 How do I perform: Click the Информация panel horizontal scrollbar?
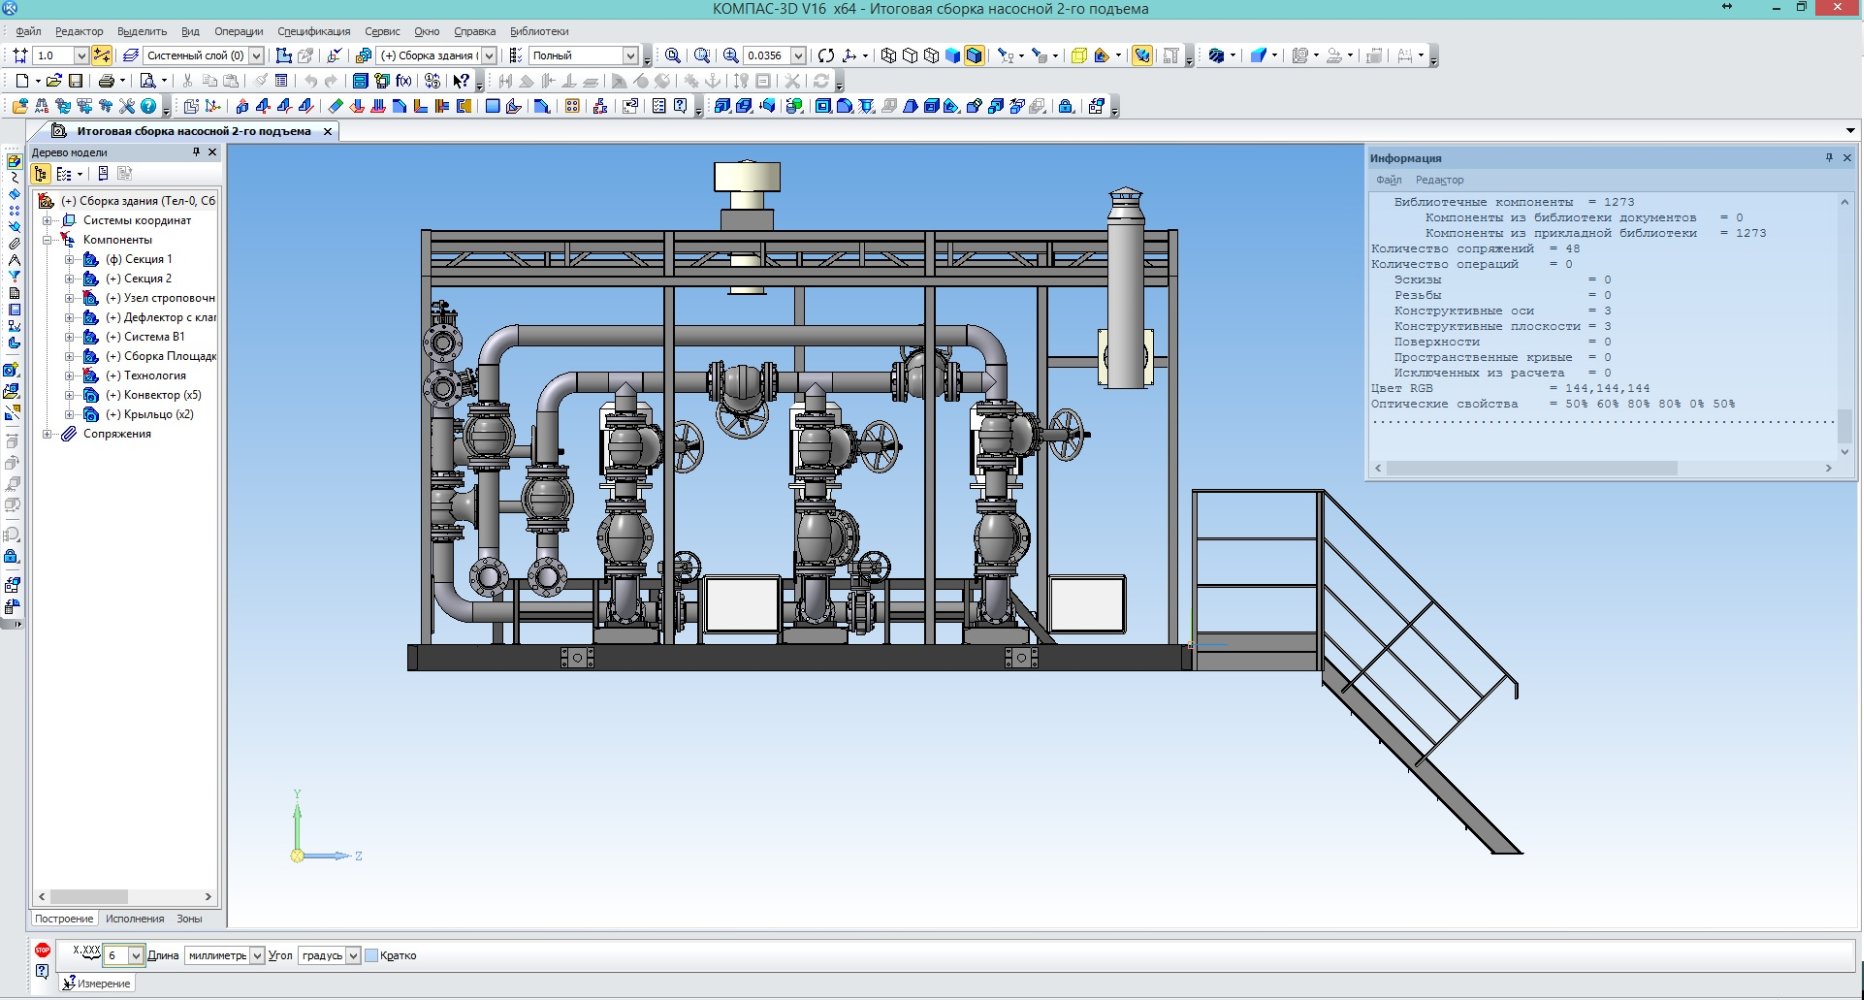click(1530, 468)
